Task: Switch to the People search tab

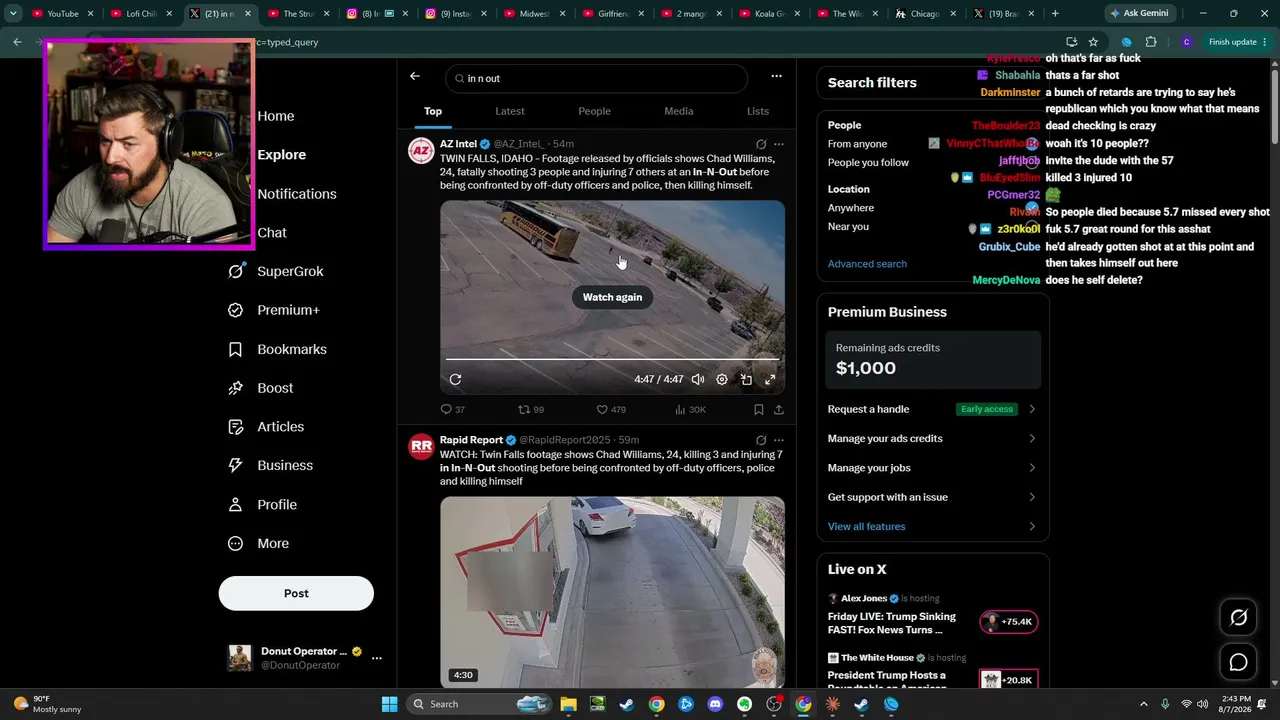Action: [594, 111]
